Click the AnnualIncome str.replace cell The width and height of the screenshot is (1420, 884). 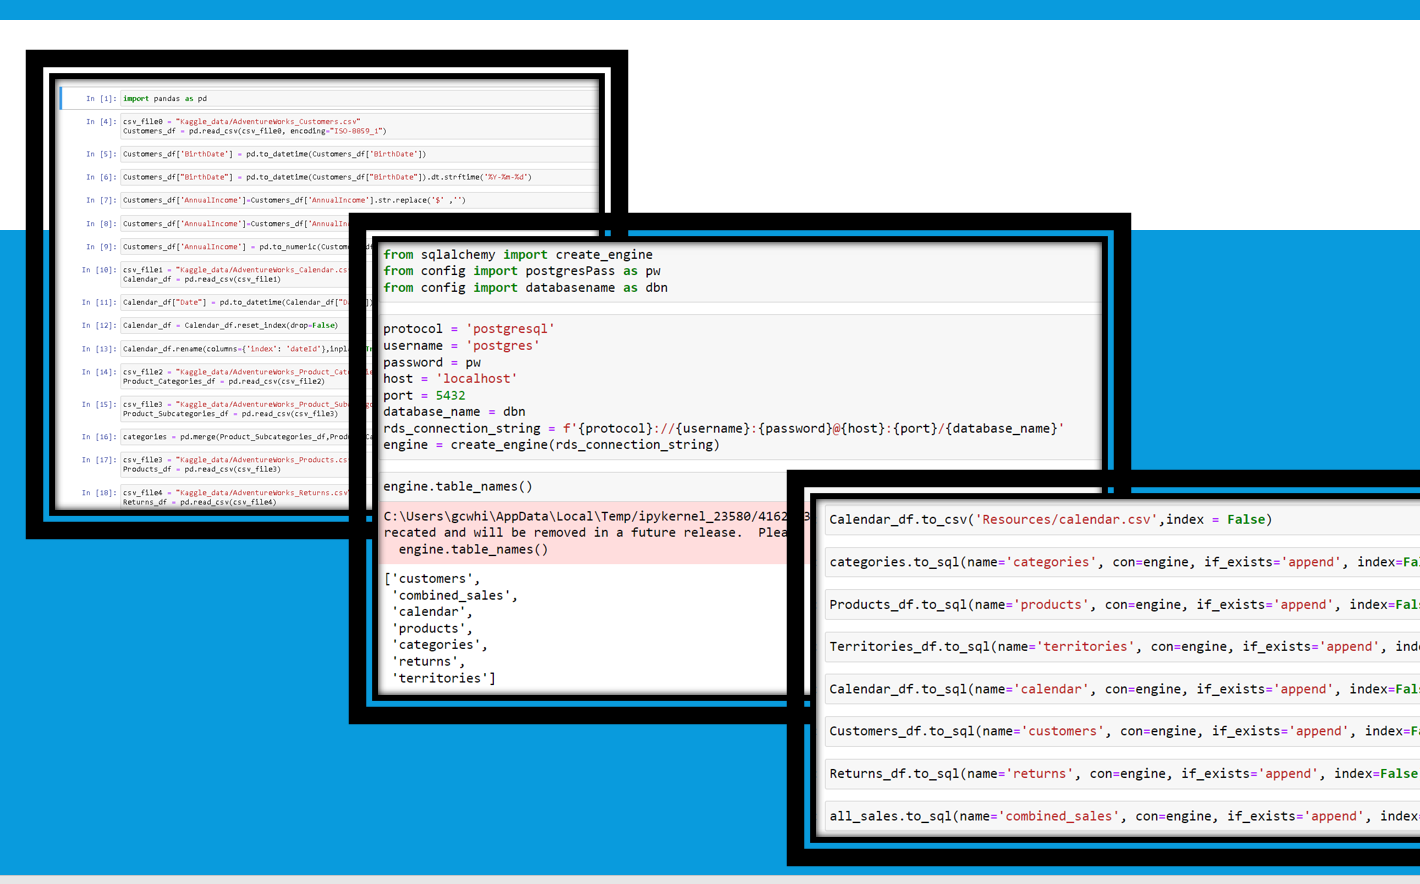coord(359,200)
